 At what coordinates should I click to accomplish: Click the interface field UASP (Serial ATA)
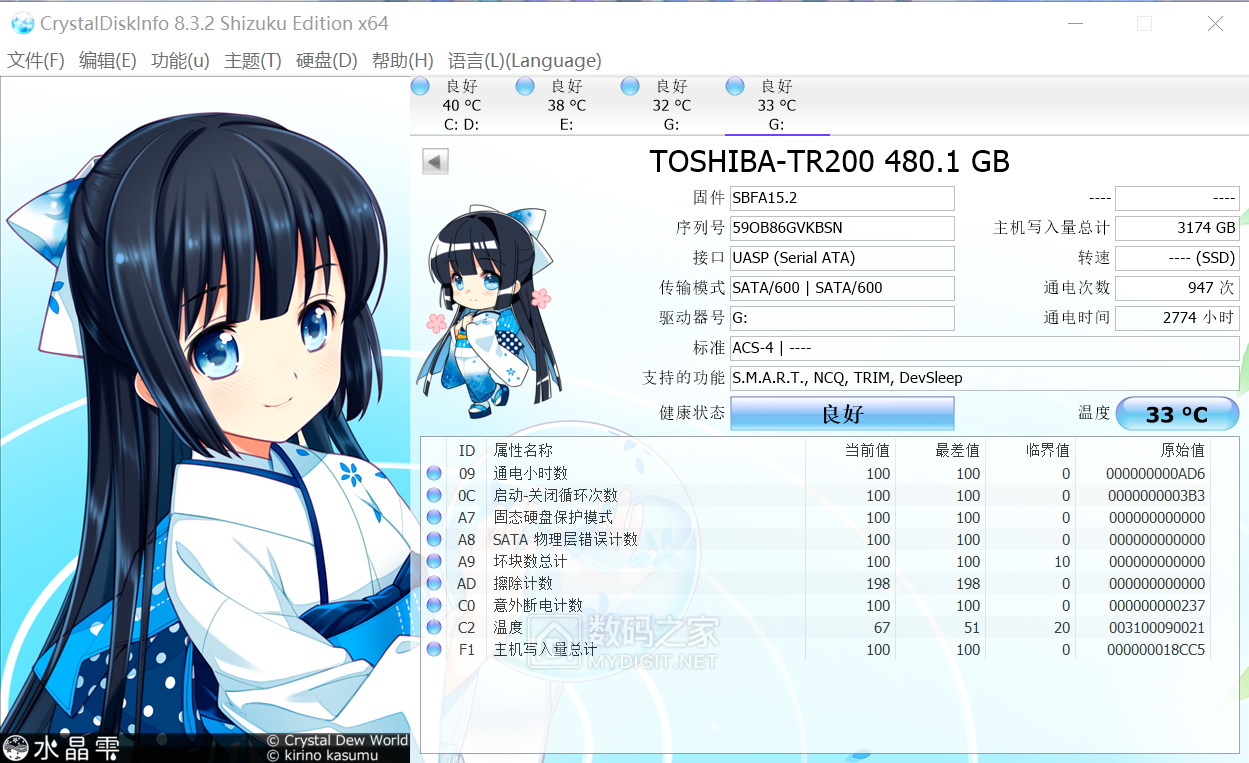pyautogui.click(x=842, y=258)
